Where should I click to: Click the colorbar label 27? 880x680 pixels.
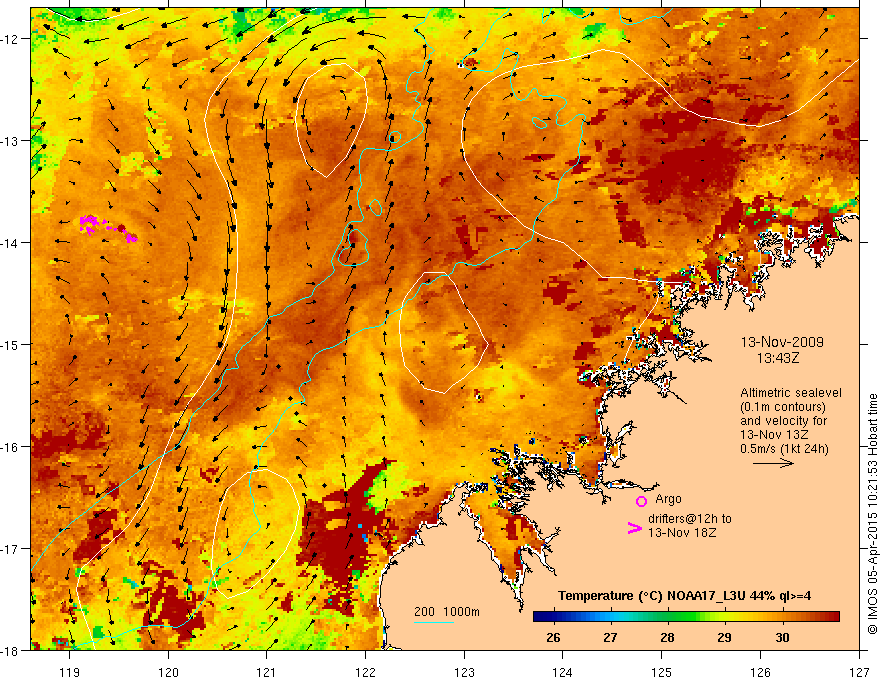(610, 638)
